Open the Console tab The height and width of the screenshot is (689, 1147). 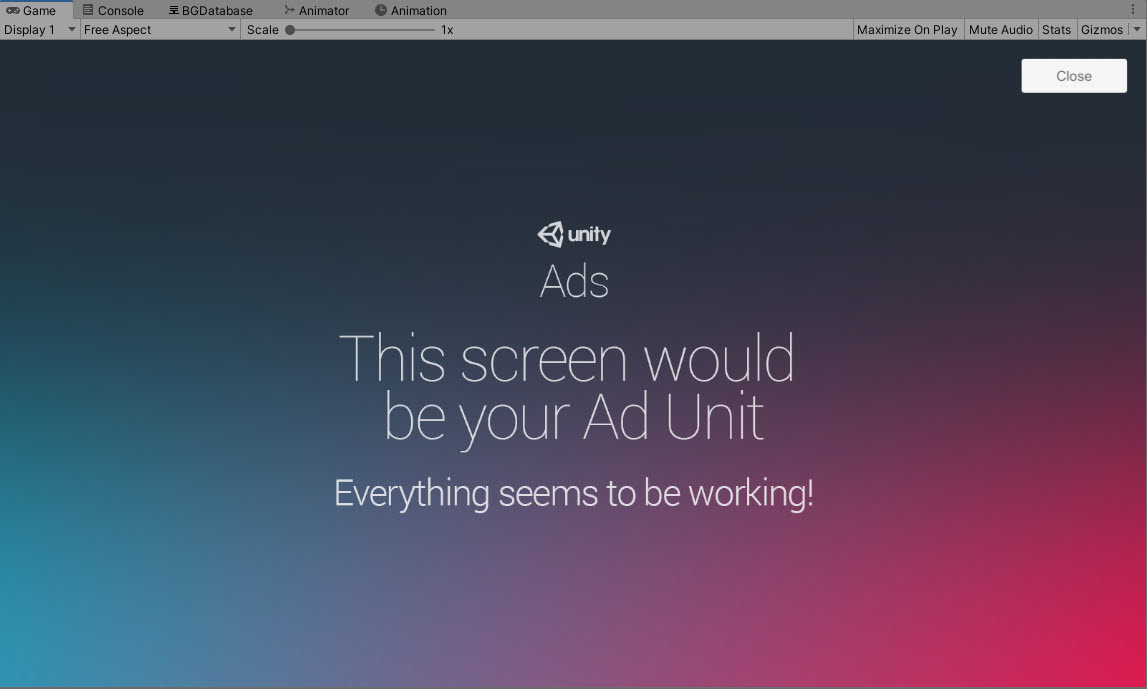[113, 10]
